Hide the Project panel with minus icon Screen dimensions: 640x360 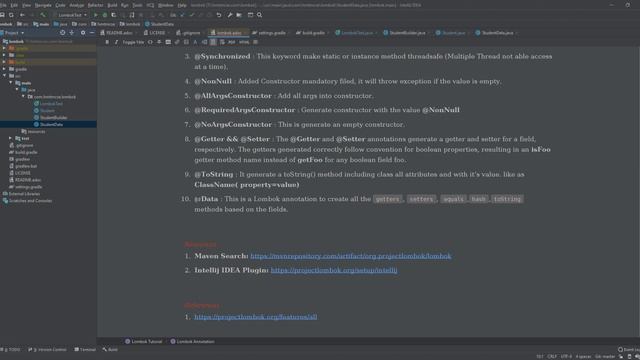[92, 33]
